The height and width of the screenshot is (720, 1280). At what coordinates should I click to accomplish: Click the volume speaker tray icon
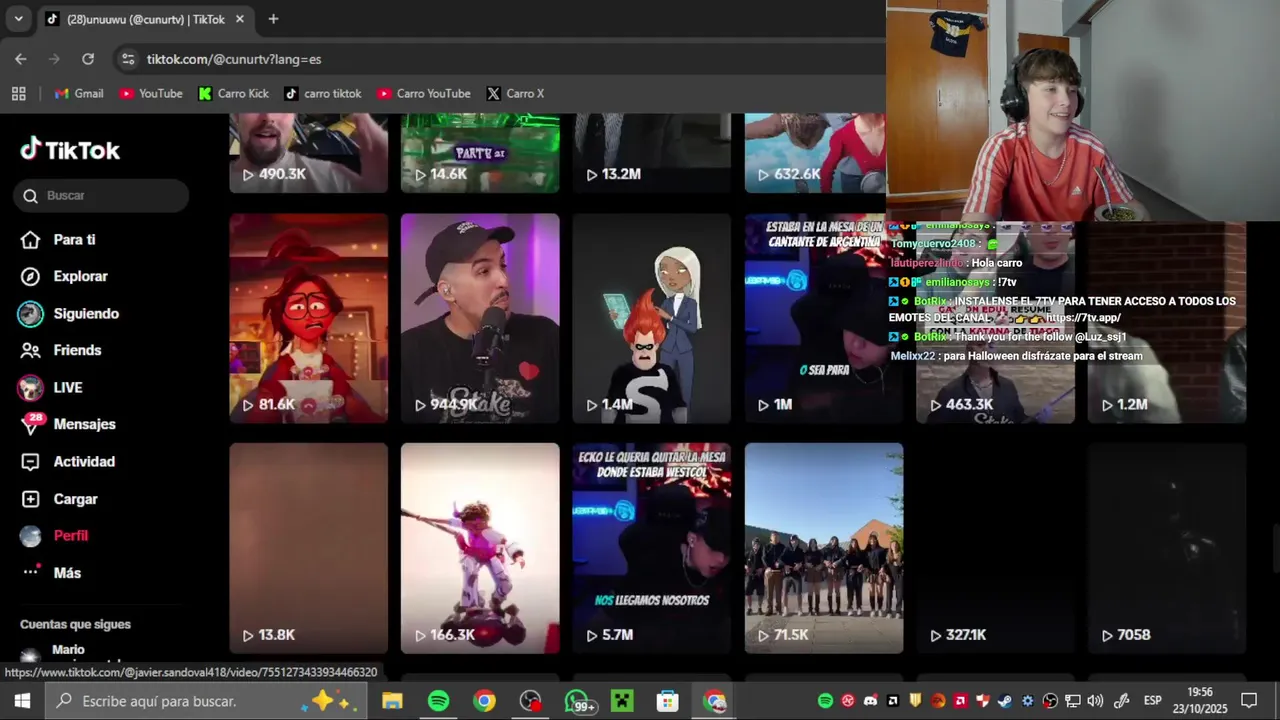(1095, 701)
